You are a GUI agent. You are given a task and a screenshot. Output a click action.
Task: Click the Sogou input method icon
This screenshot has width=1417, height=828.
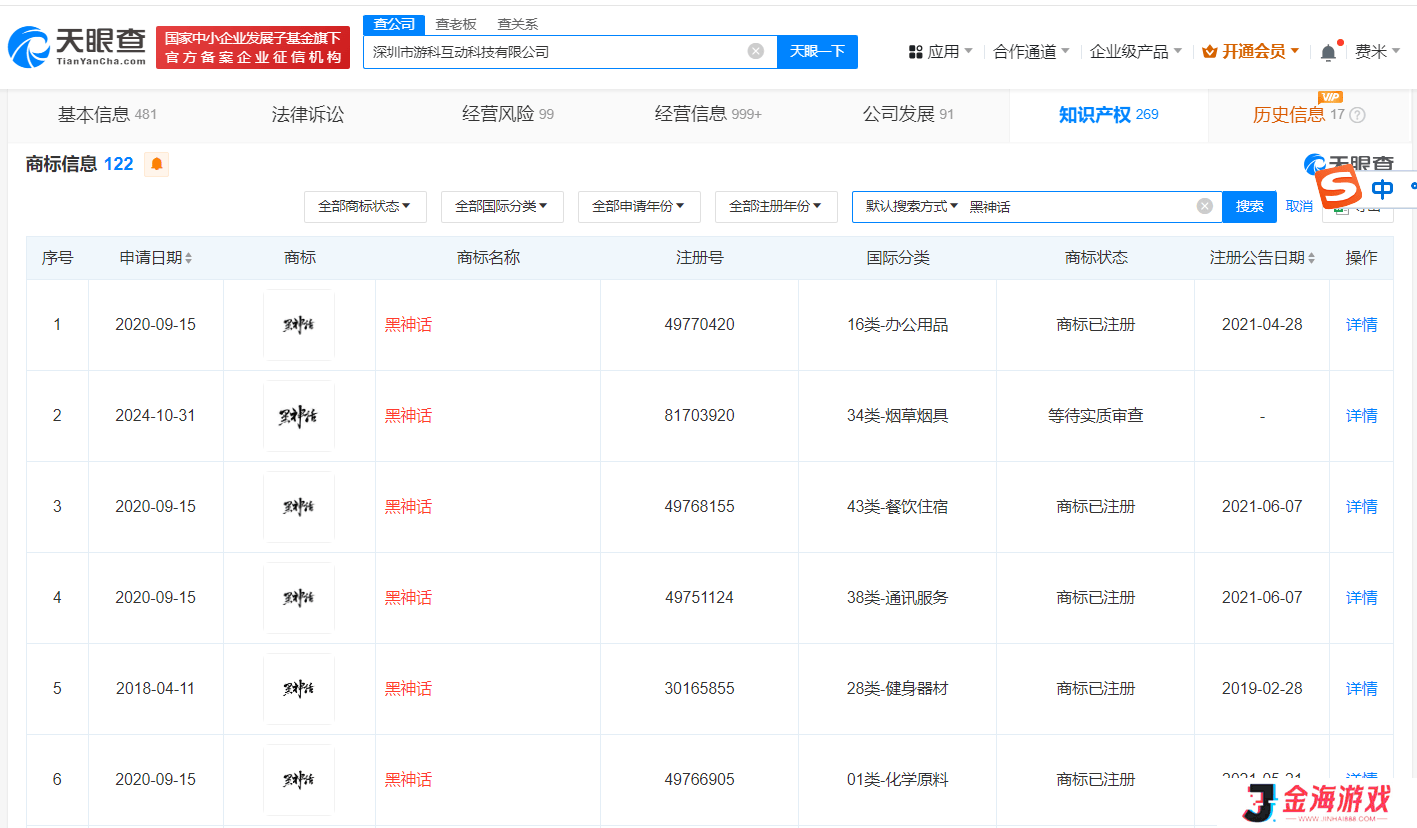click(1338, 187)
